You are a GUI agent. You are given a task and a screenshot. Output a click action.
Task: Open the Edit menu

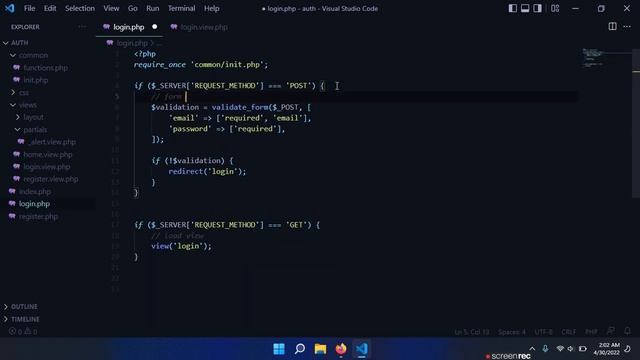coord(50,8)
